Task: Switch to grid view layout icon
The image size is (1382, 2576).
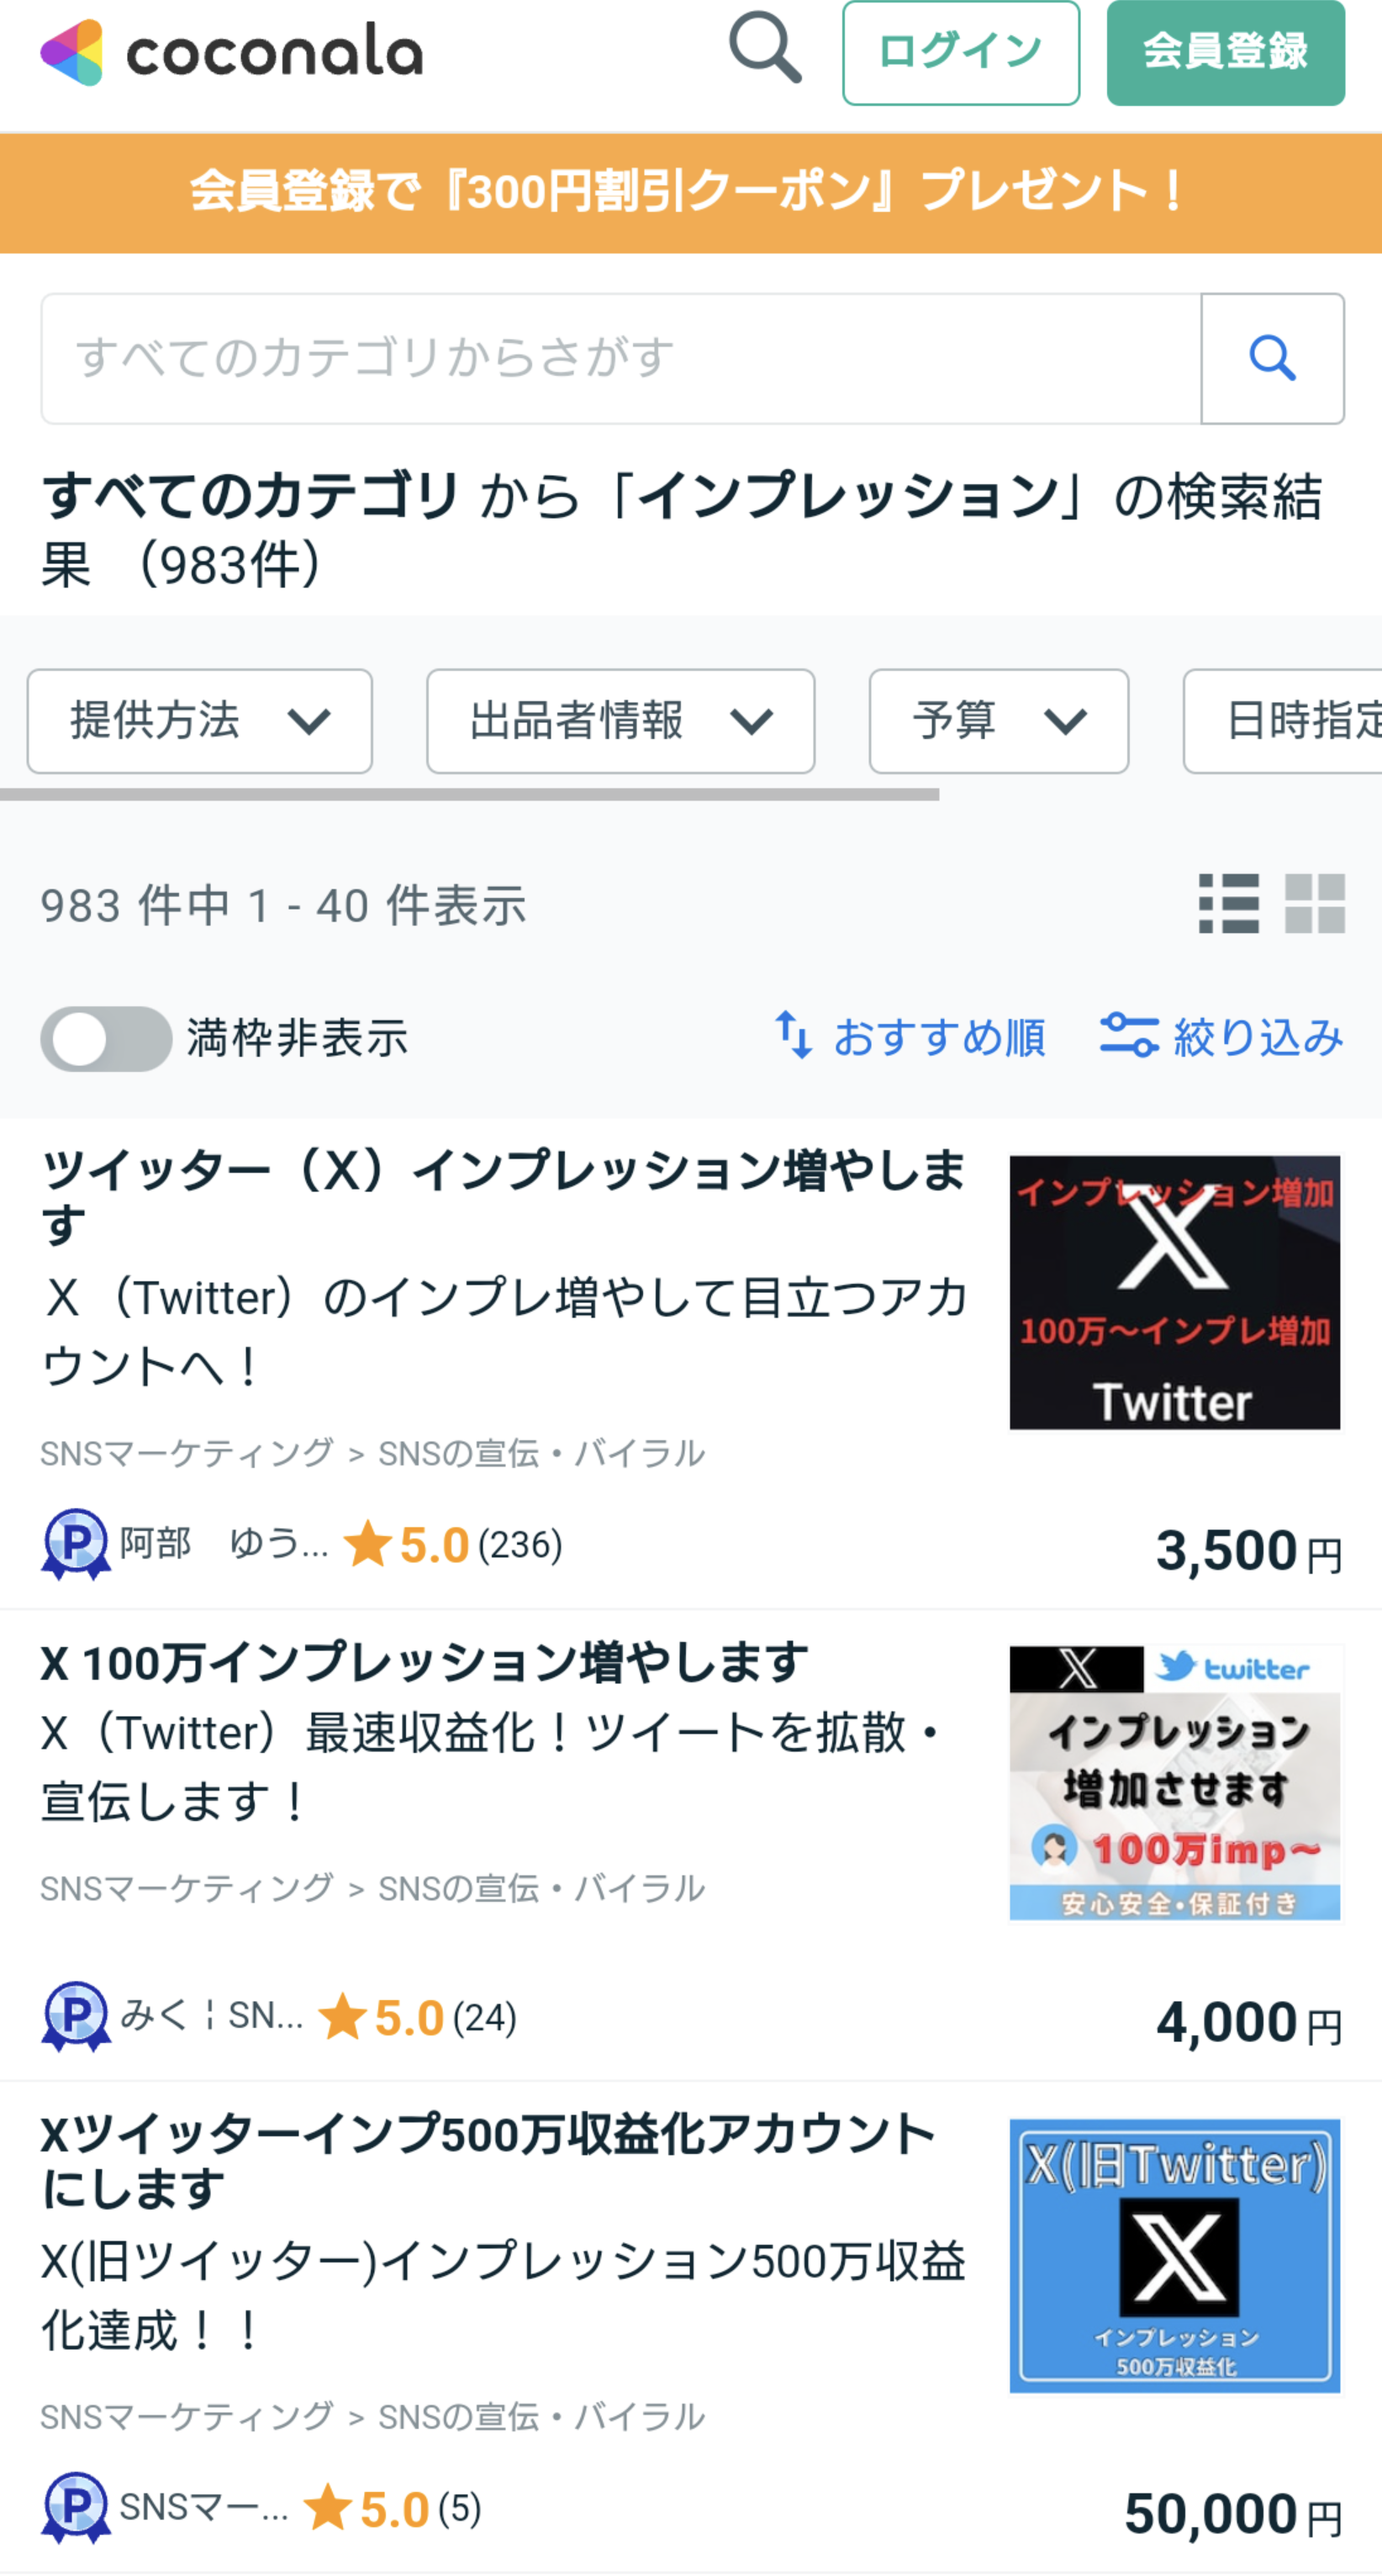Action: click(1315, 904)
